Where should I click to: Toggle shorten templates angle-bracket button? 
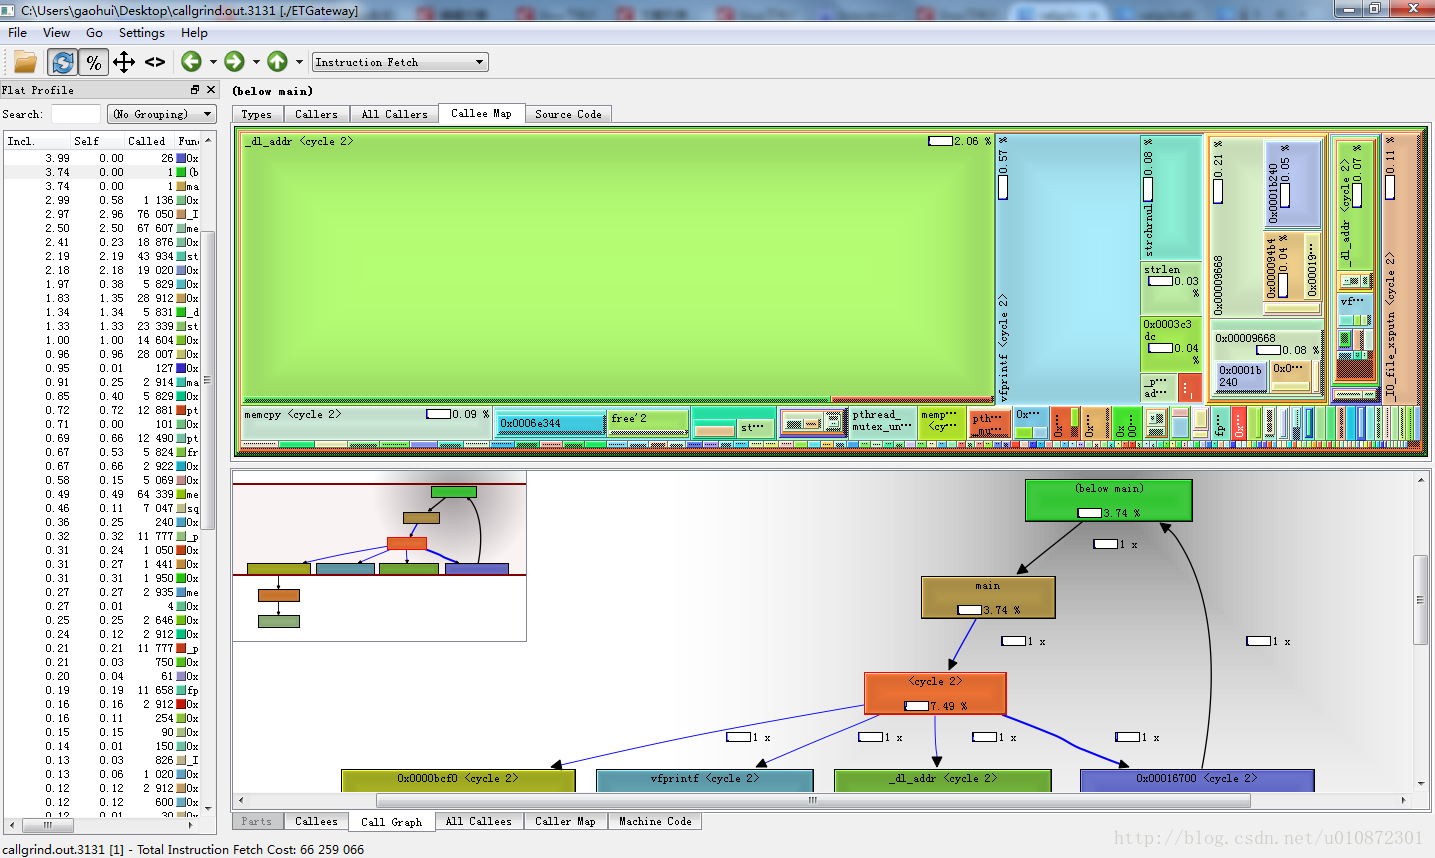(x=155, y=62)
